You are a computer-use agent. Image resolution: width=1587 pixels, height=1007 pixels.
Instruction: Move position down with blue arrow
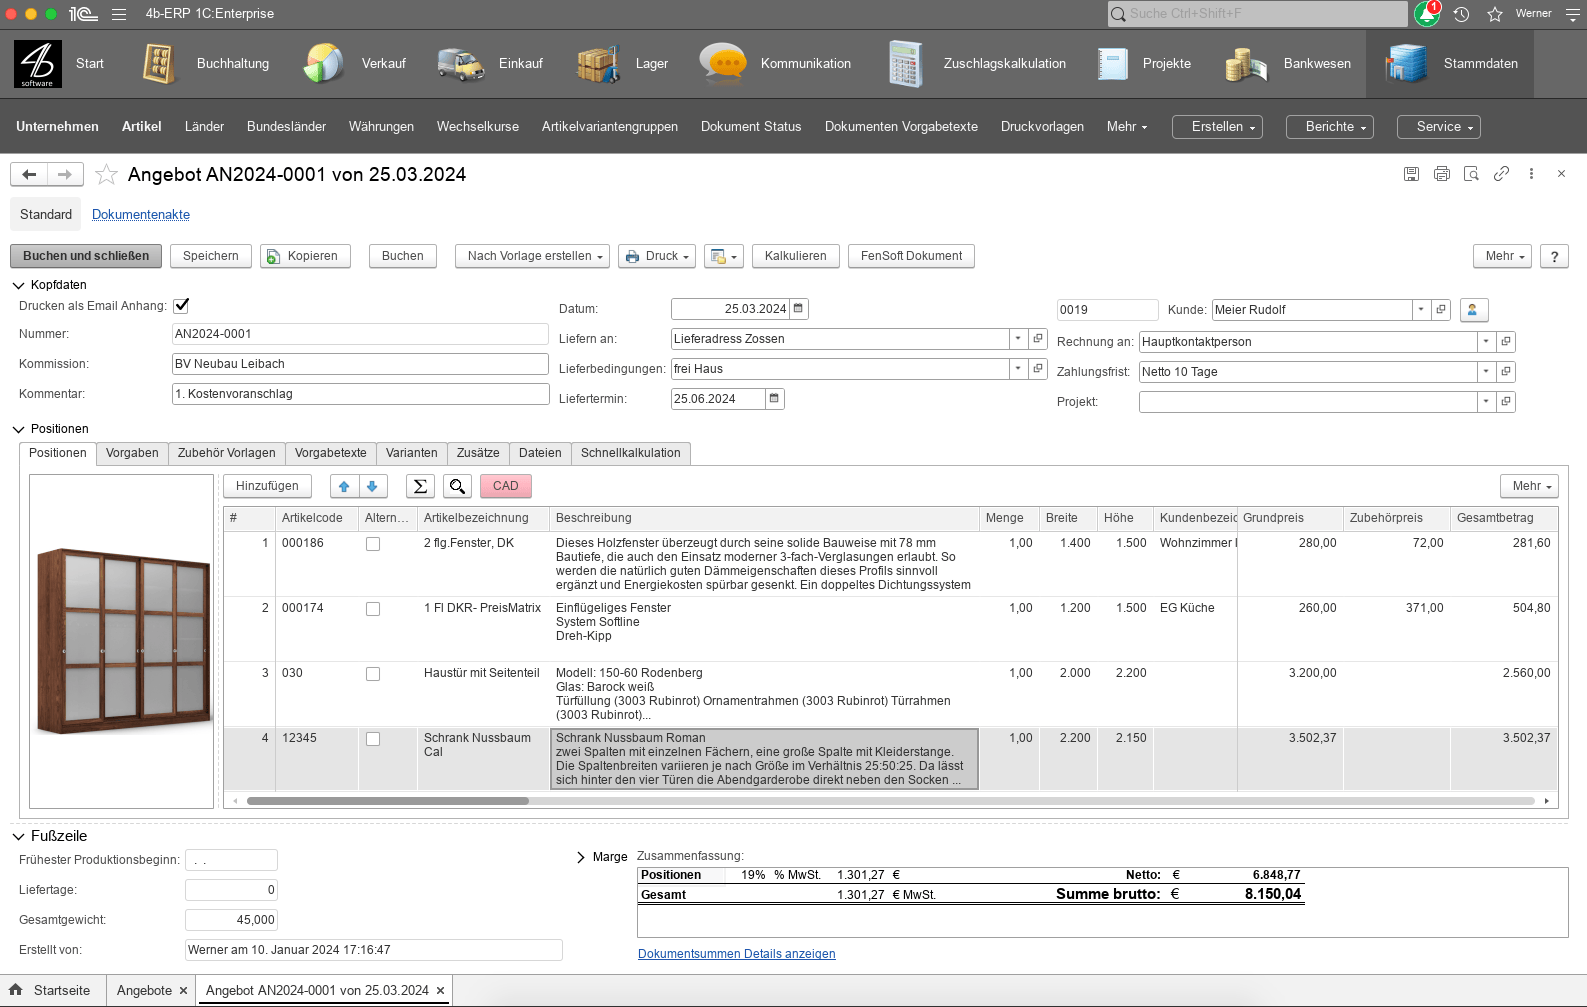tap(372, 486)
